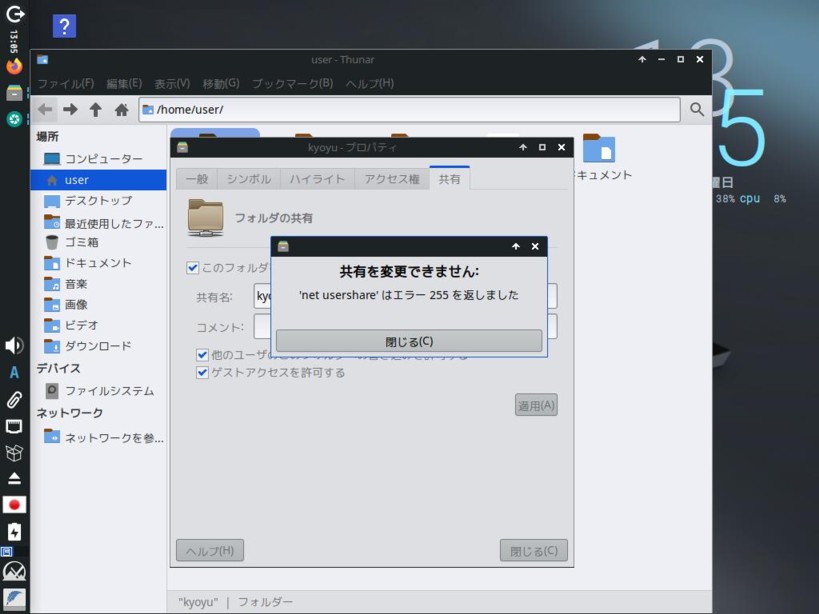
Task: Click the home folder toolbar icon
Action: pyautogui.click(x=122, y=110)
